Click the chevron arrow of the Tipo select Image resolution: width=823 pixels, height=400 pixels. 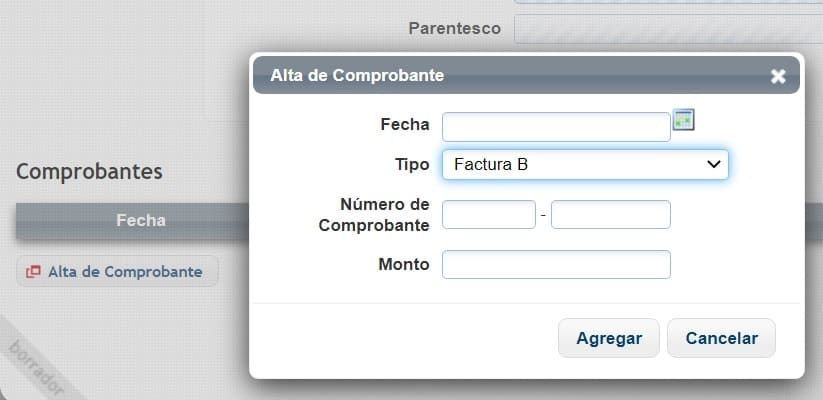[714, 164]
